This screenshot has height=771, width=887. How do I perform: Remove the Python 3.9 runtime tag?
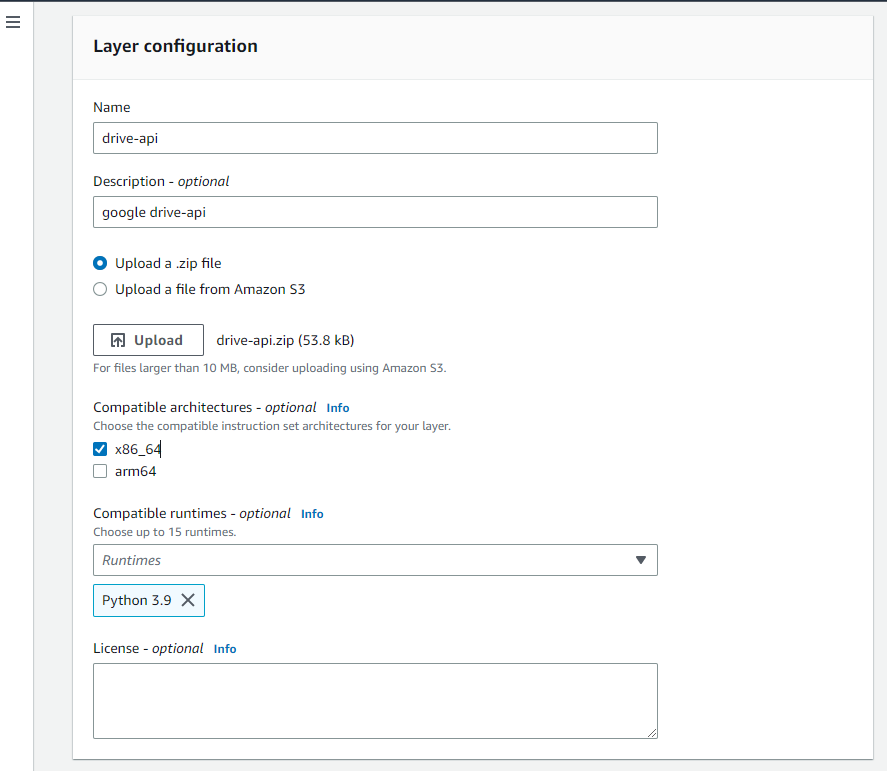pos(187,600)
